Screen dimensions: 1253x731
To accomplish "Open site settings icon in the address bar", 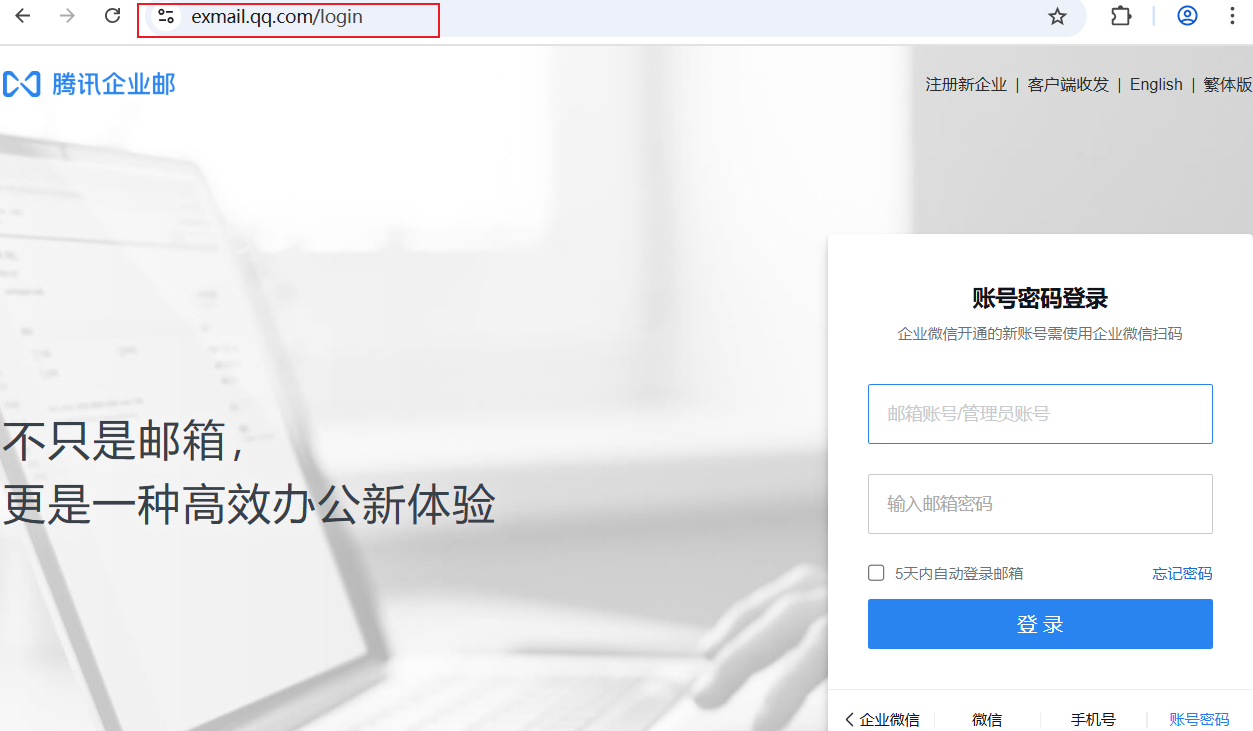I will [x=166, y=17].
